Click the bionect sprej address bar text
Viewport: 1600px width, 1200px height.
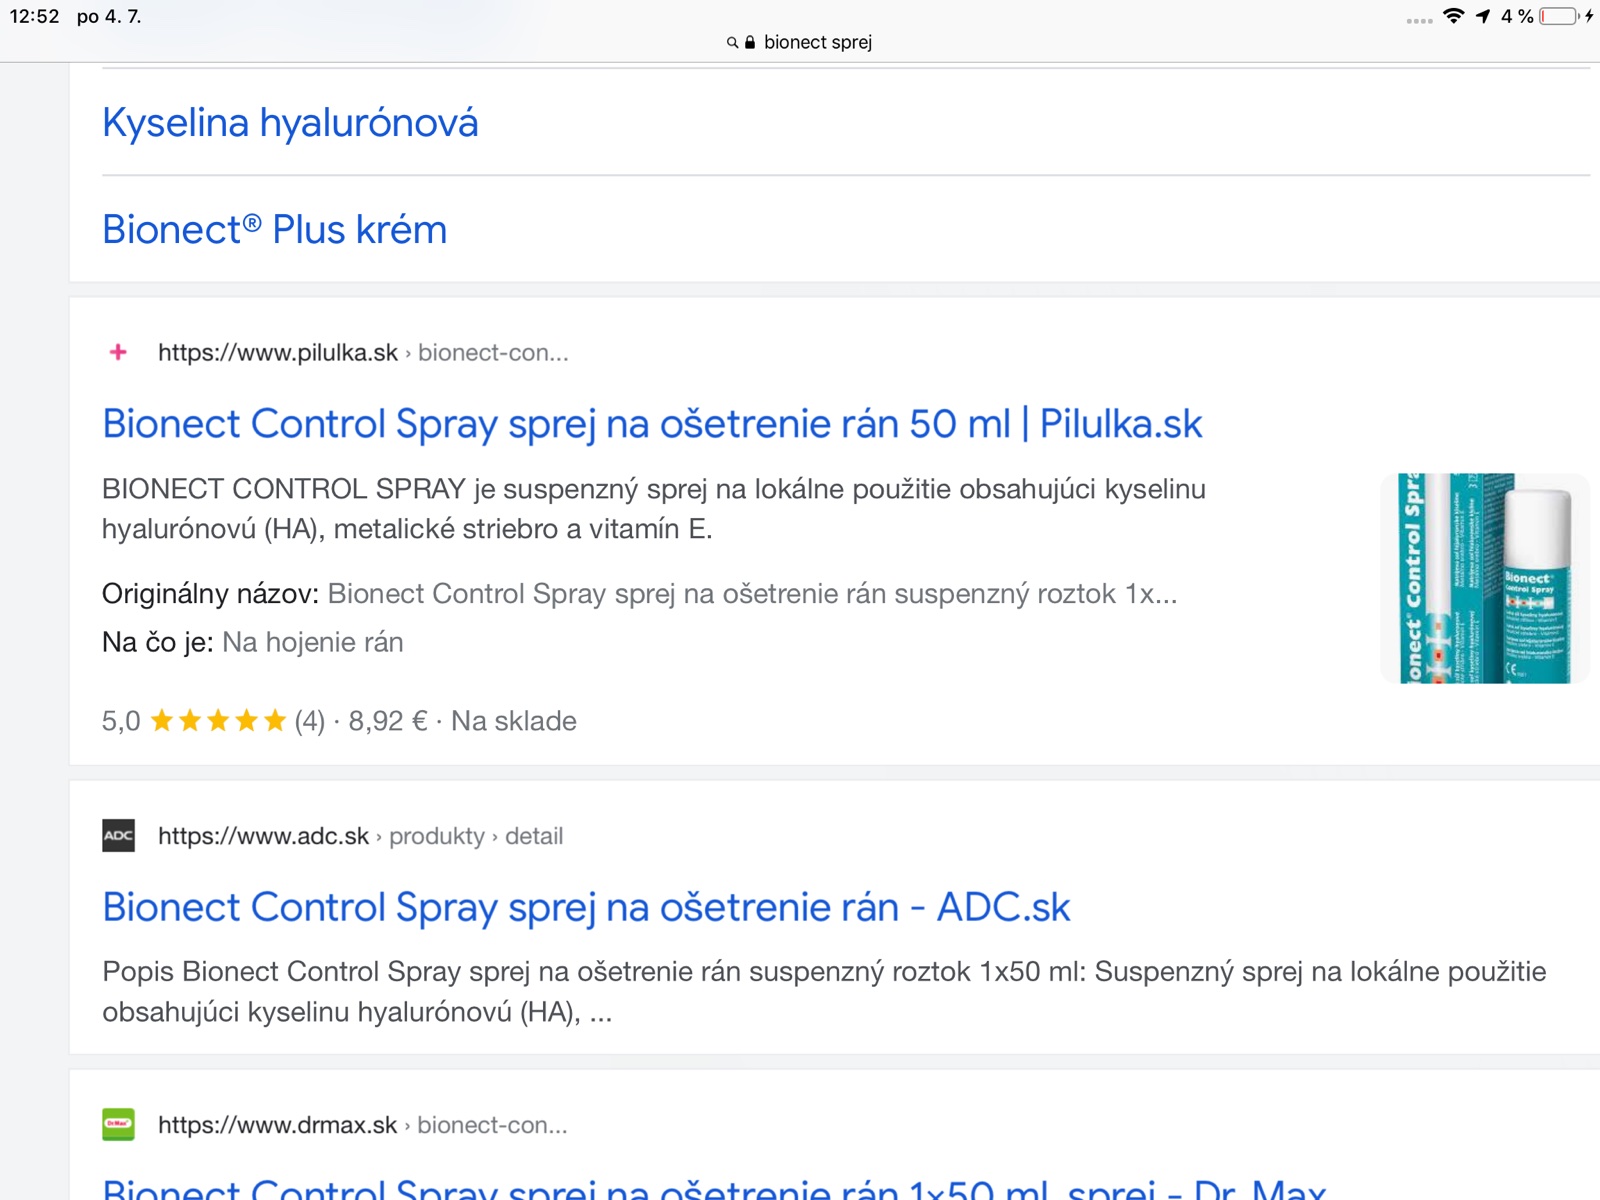(x=817, y=43)
